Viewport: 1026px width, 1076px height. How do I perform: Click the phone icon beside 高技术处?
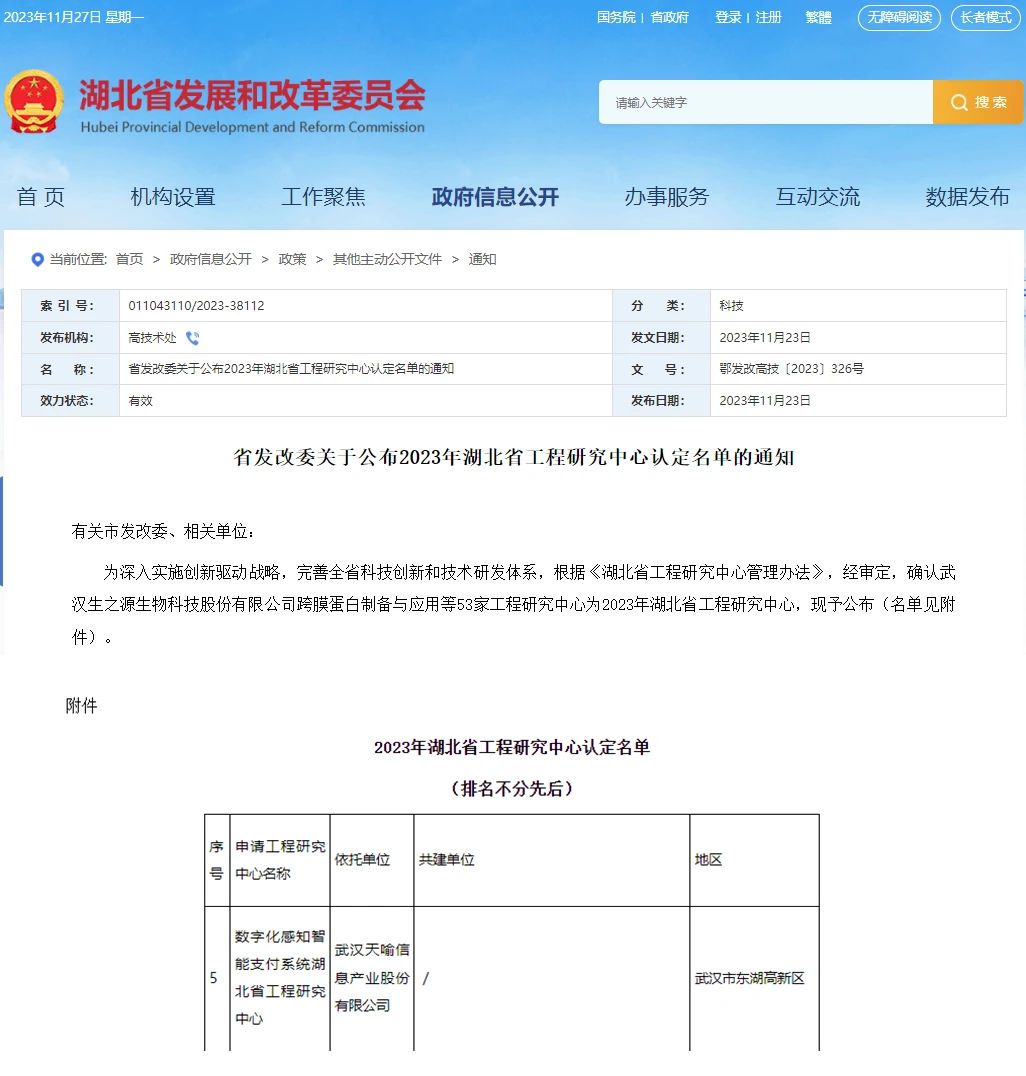coord(193,338)
